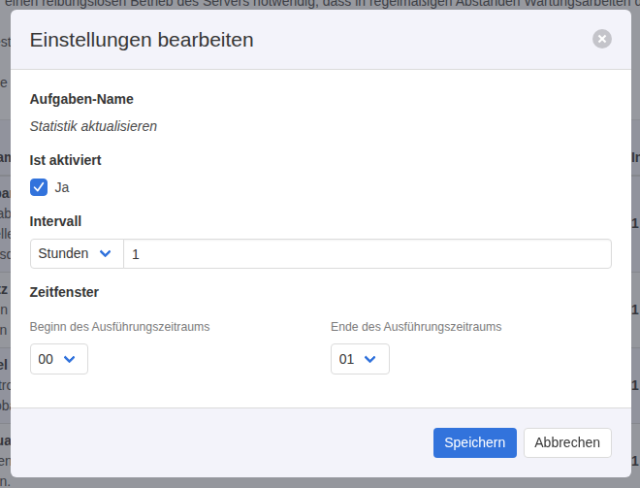The image size is (640, 488).
Task: Click the Zeitfenster heading
Action: click(64, 292)
